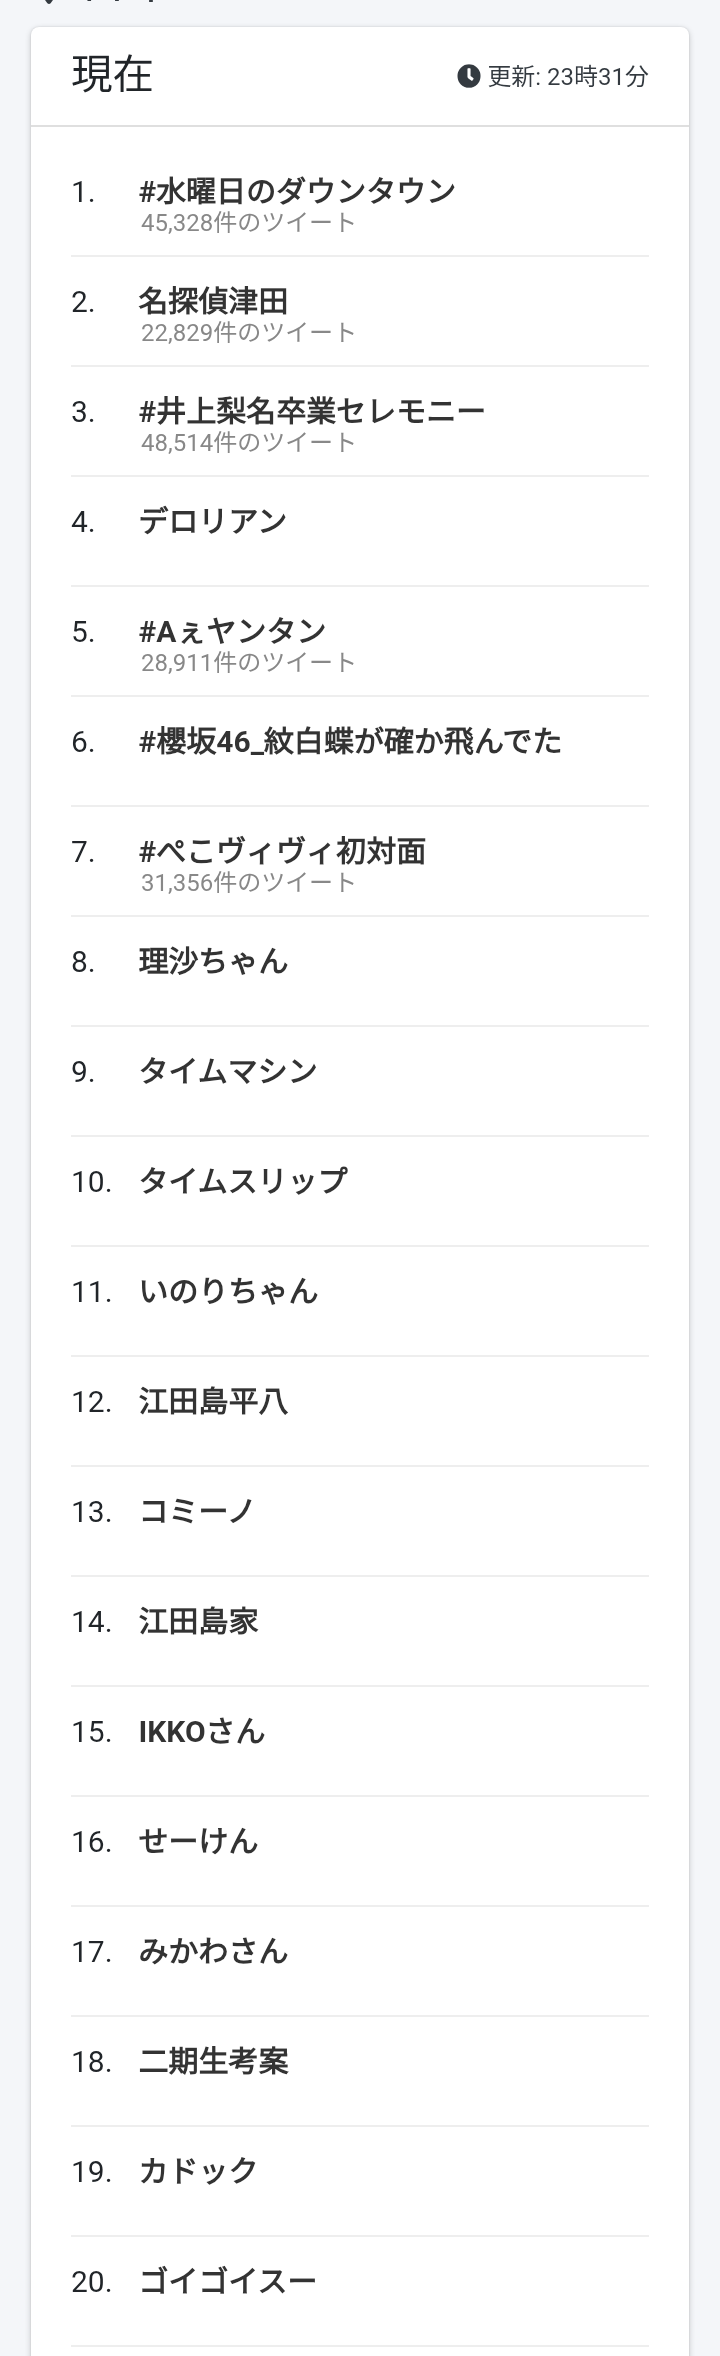720x2356 pixels.
Task: Open #櫻坂46_紋白蝶が確か飛んでた trend
Action: tap(350, 741)
